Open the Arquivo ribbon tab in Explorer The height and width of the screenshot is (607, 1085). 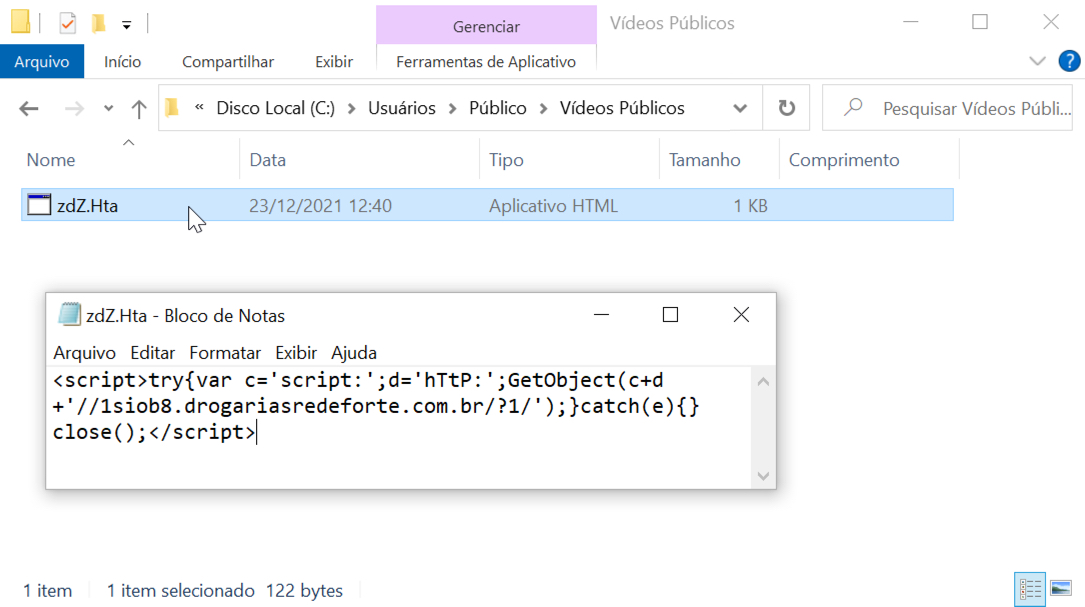[x=42, y=62]
